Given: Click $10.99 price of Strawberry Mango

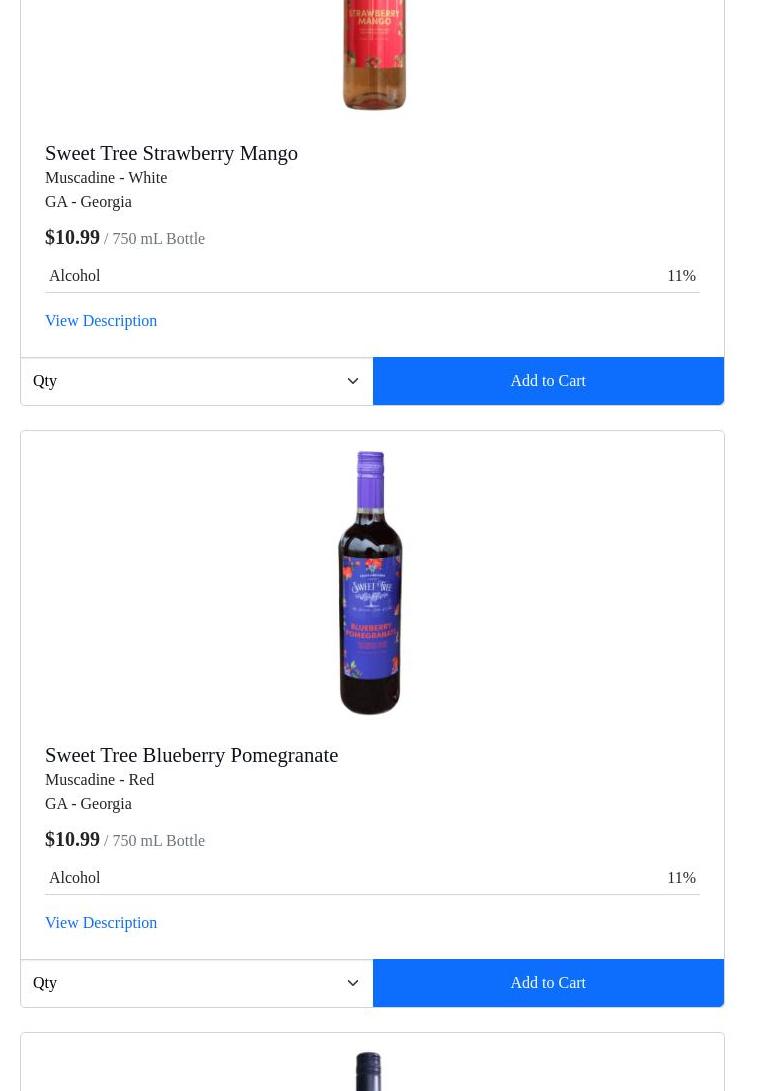Looking at the screenshot, I should pyautogui.click(x=72, y=238).
